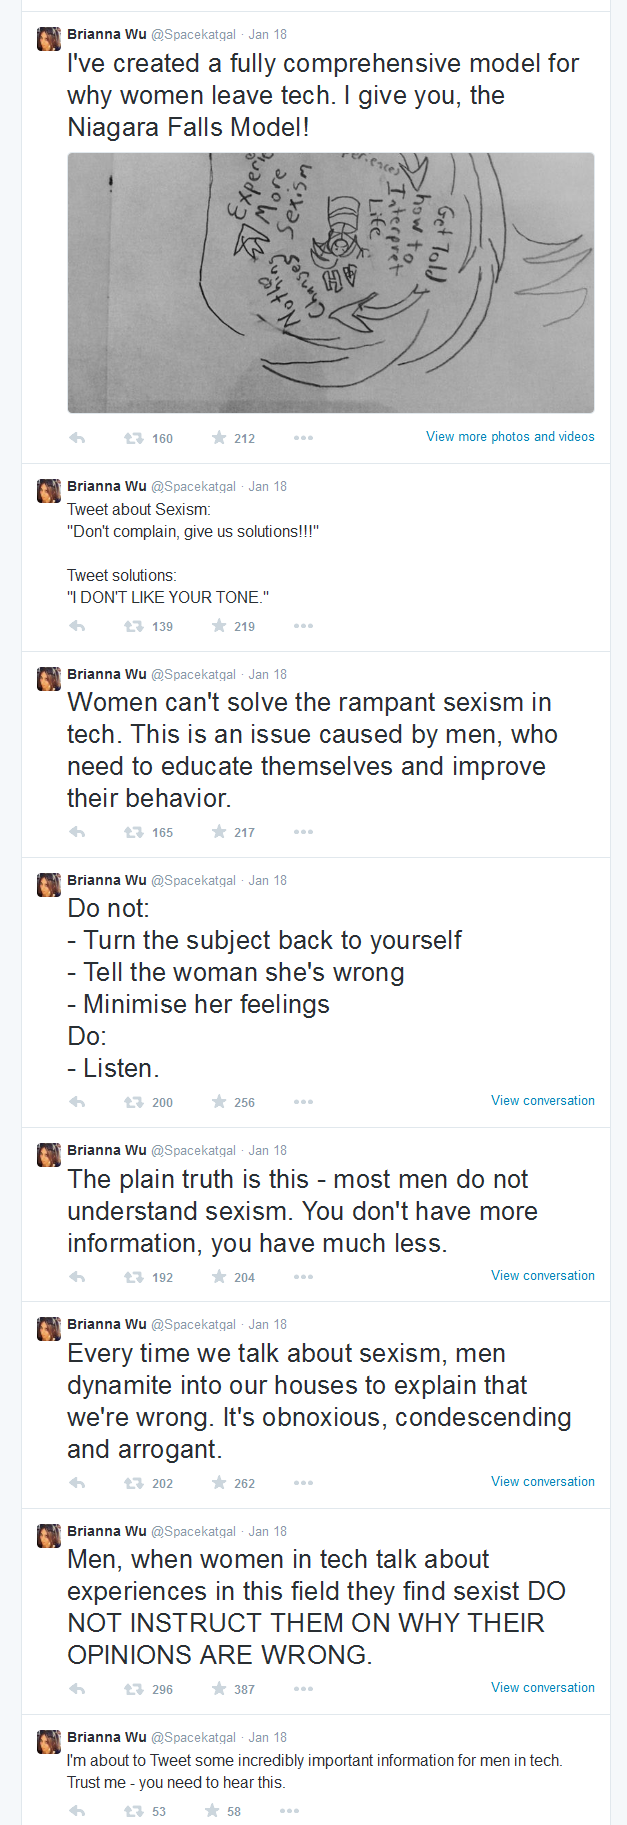Open the Niagara Falls Model drawing image
627x1825 pixels.
(x=331, y=283)
